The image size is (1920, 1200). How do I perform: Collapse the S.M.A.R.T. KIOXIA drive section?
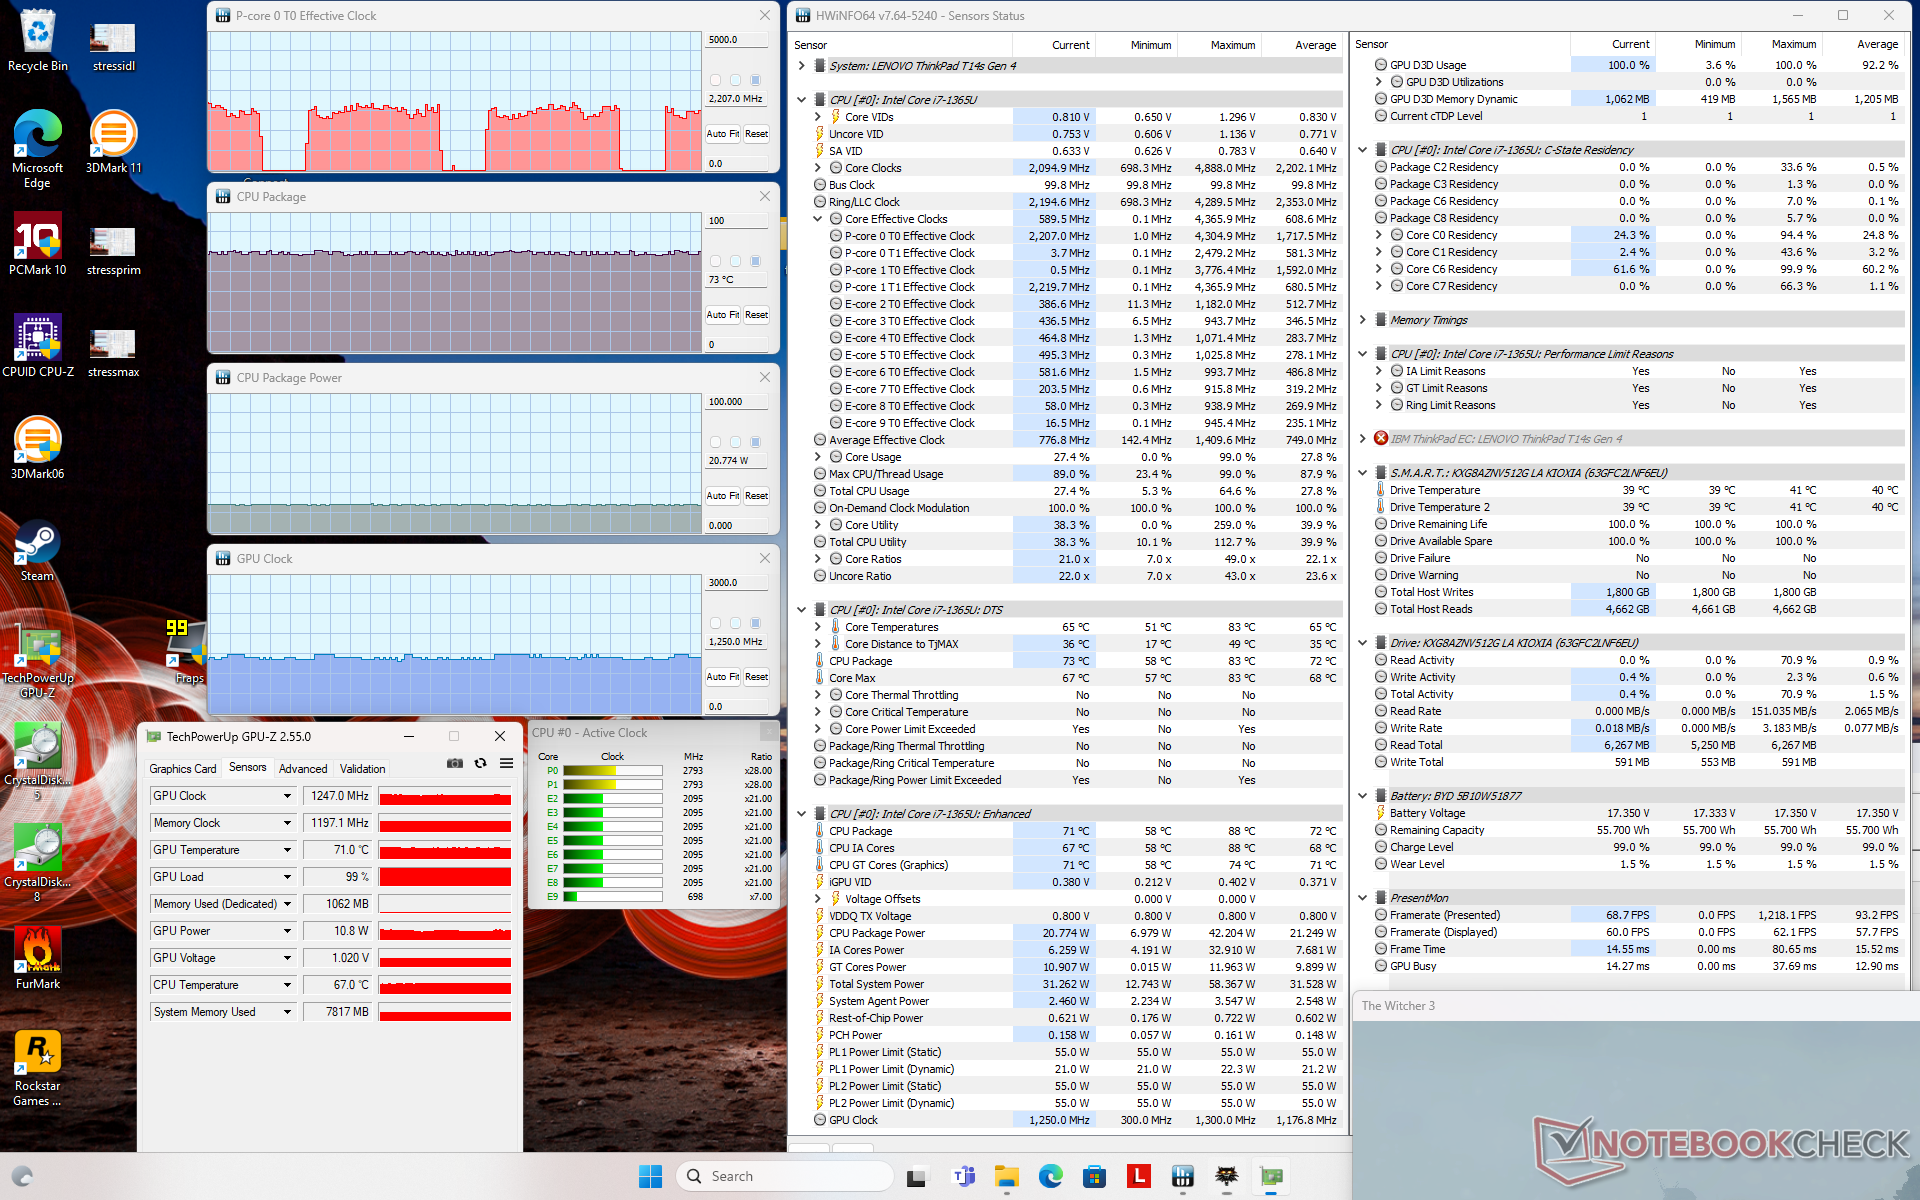1362,473
